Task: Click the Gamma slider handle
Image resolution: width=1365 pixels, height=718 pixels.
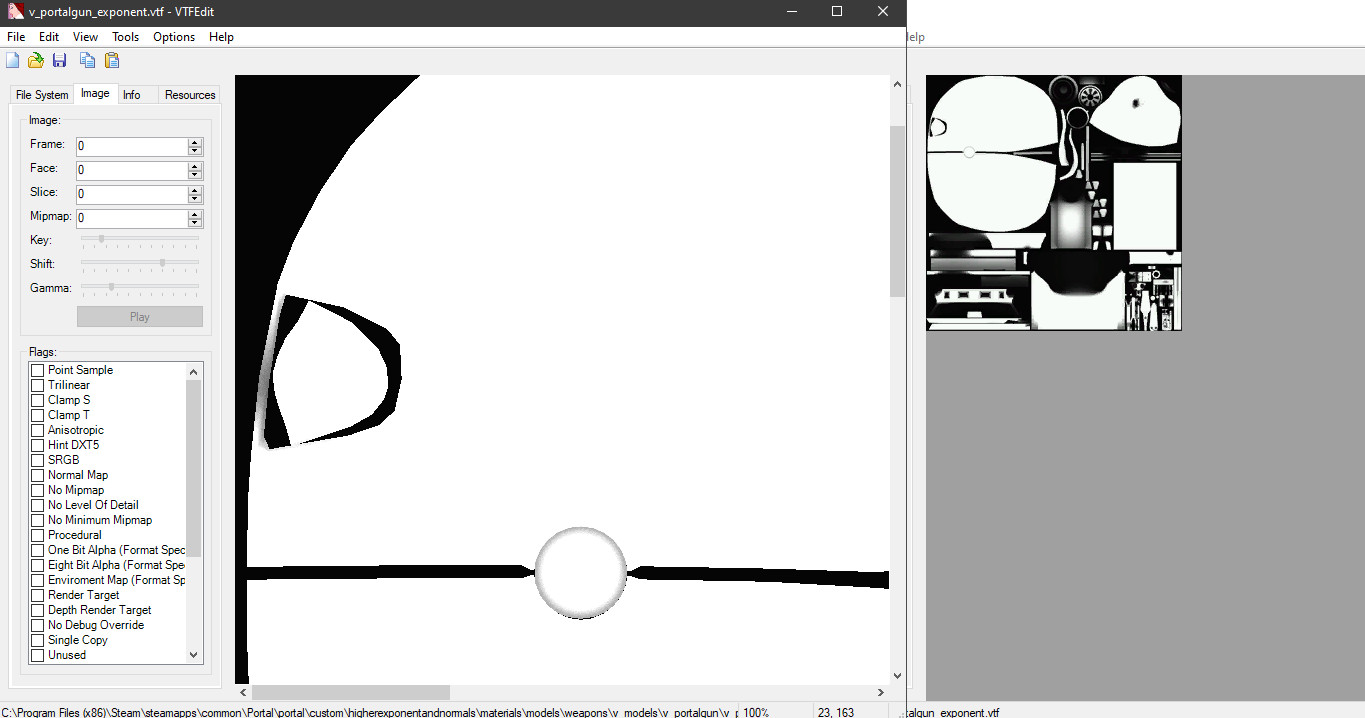Action: [x=111, y=287]
